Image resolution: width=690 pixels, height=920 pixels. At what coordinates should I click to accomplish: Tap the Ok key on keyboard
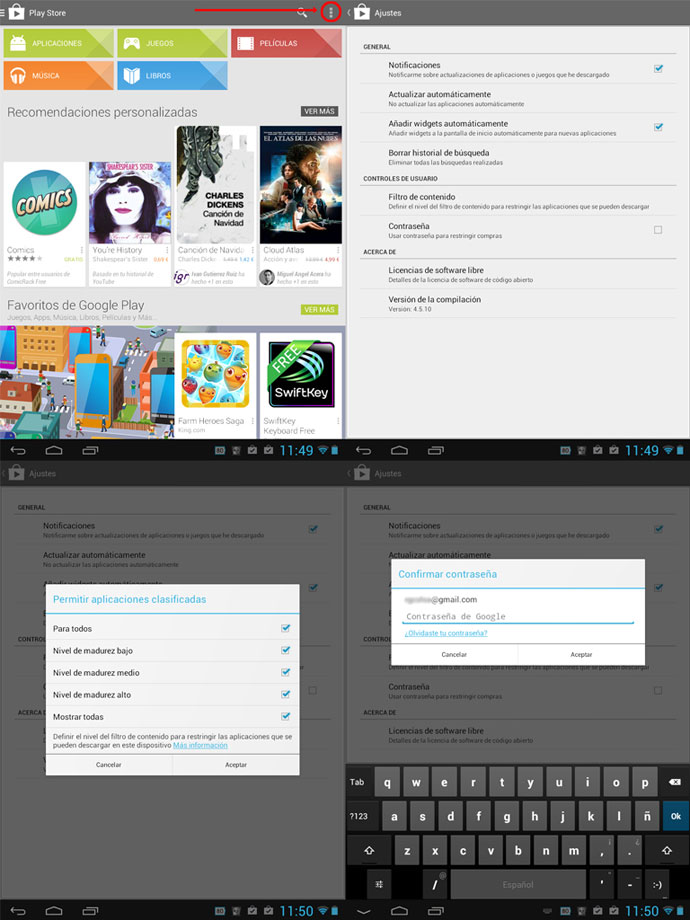[x=676, y=816]
